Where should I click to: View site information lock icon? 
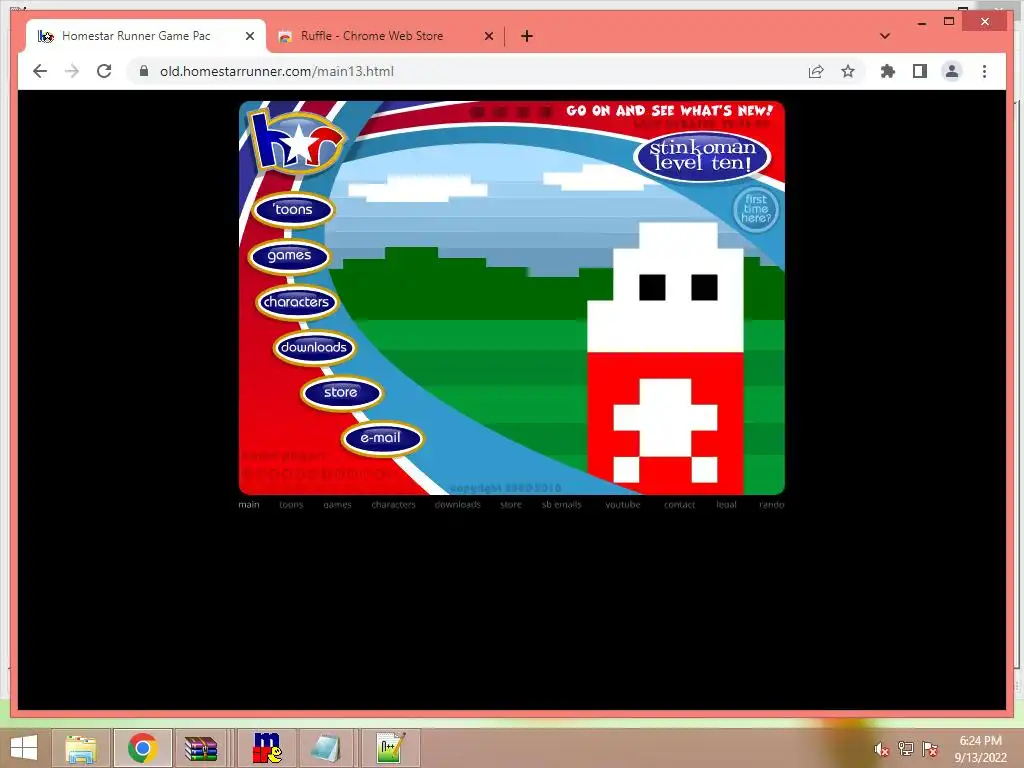point(144,71)
